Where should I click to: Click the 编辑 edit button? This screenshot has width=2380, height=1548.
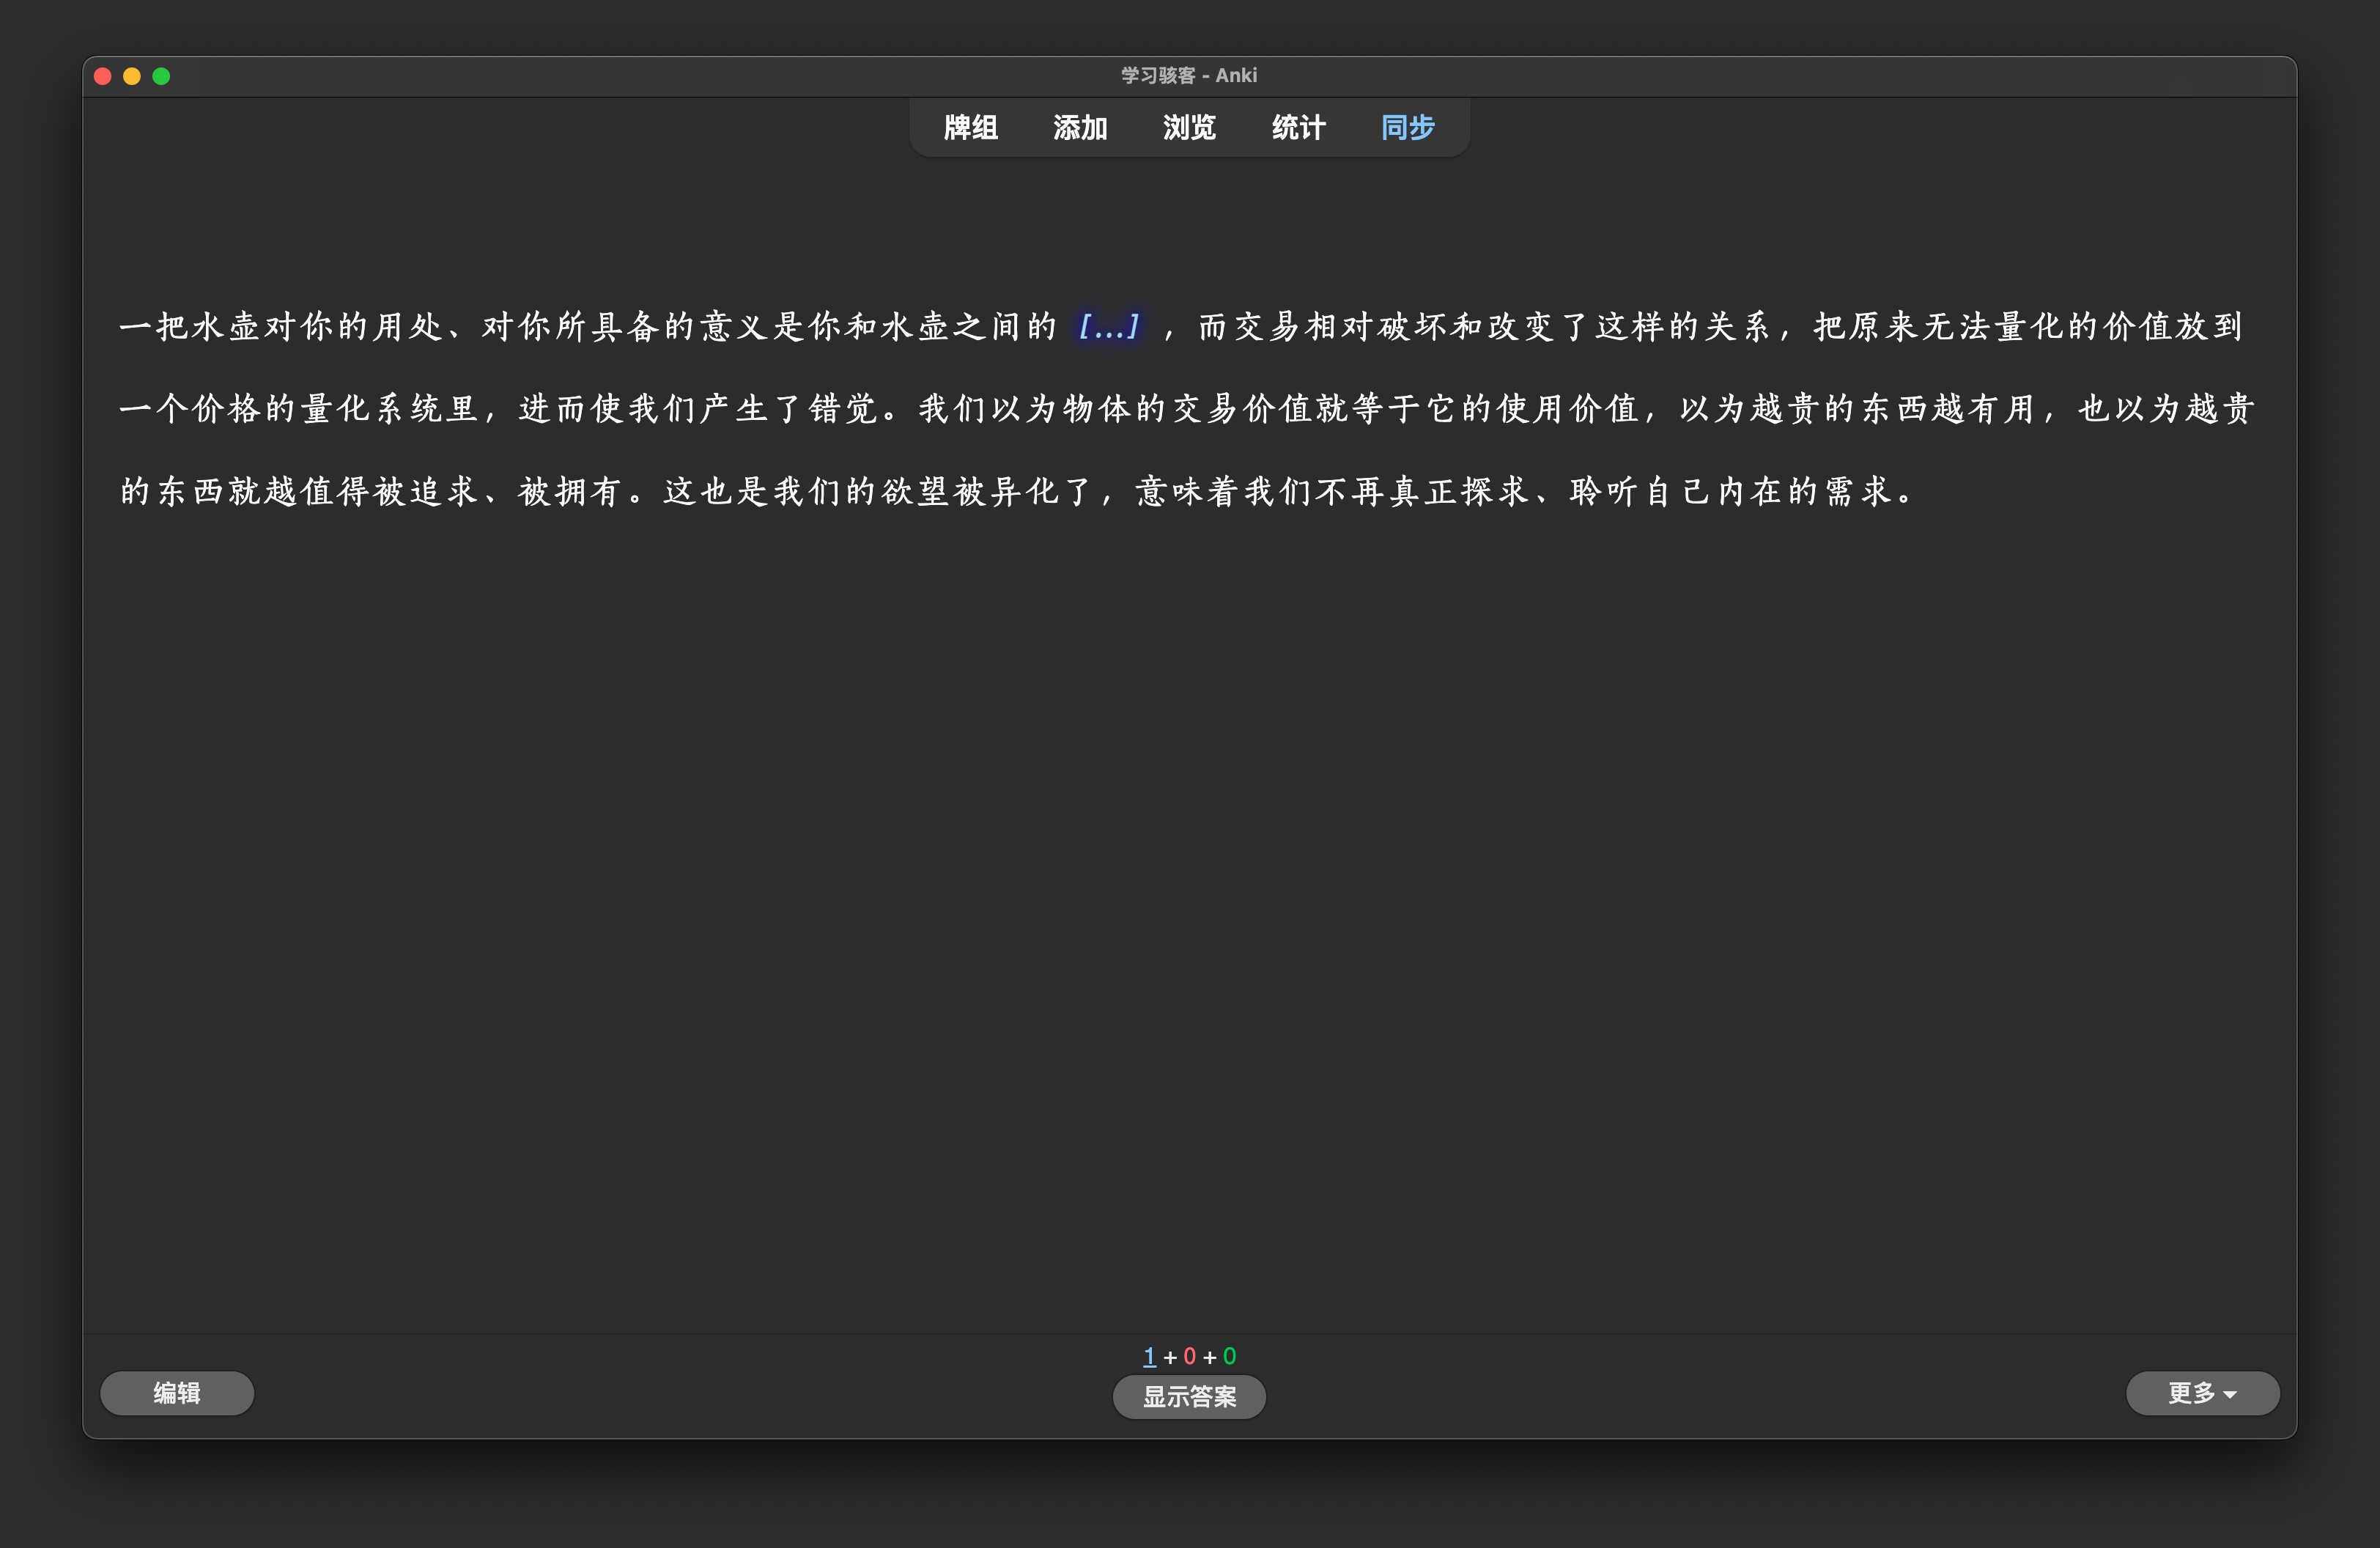click(x=177, y=1393)
